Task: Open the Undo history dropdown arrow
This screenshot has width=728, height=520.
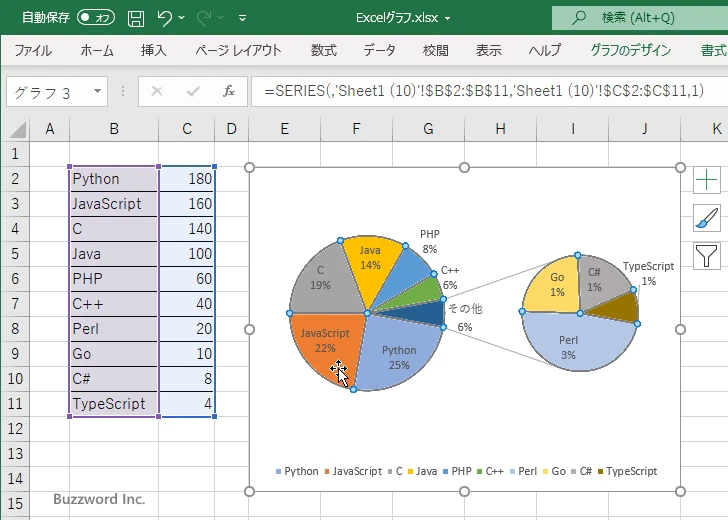Action: [x=182, y=18]
